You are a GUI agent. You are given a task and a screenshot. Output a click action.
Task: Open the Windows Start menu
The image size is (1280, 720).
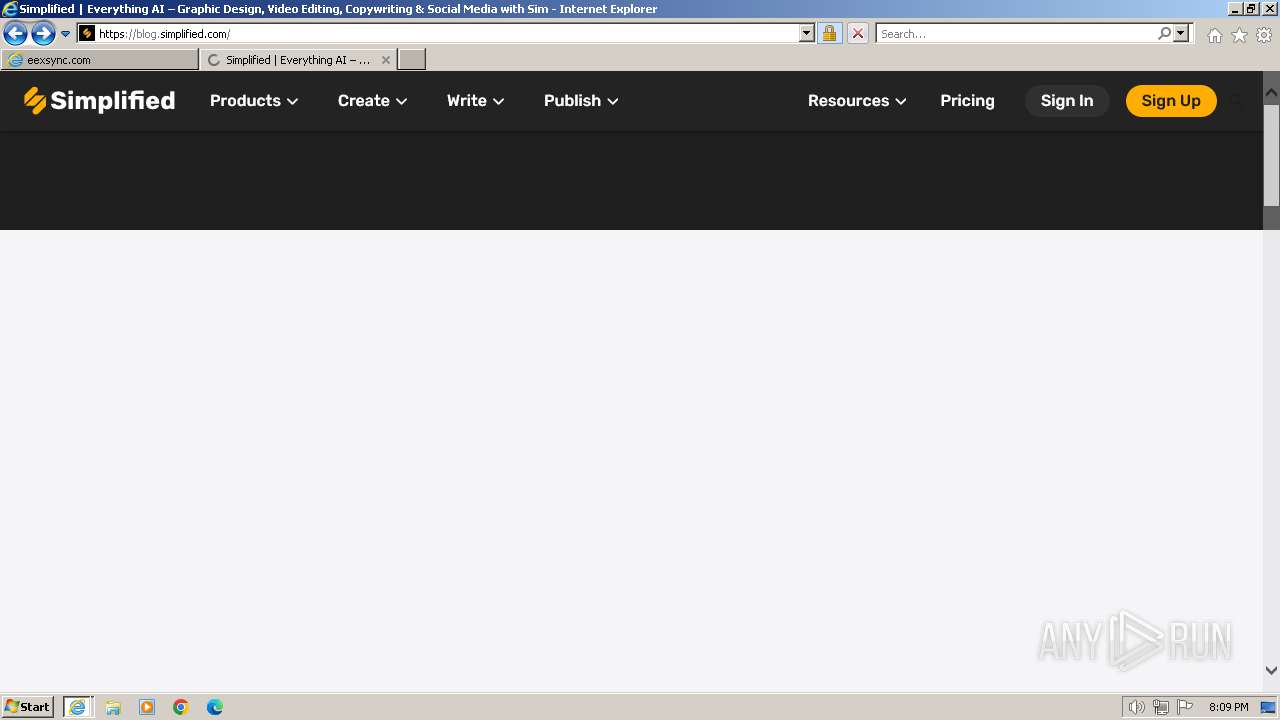pyautogui.click(x=27, y=707)
